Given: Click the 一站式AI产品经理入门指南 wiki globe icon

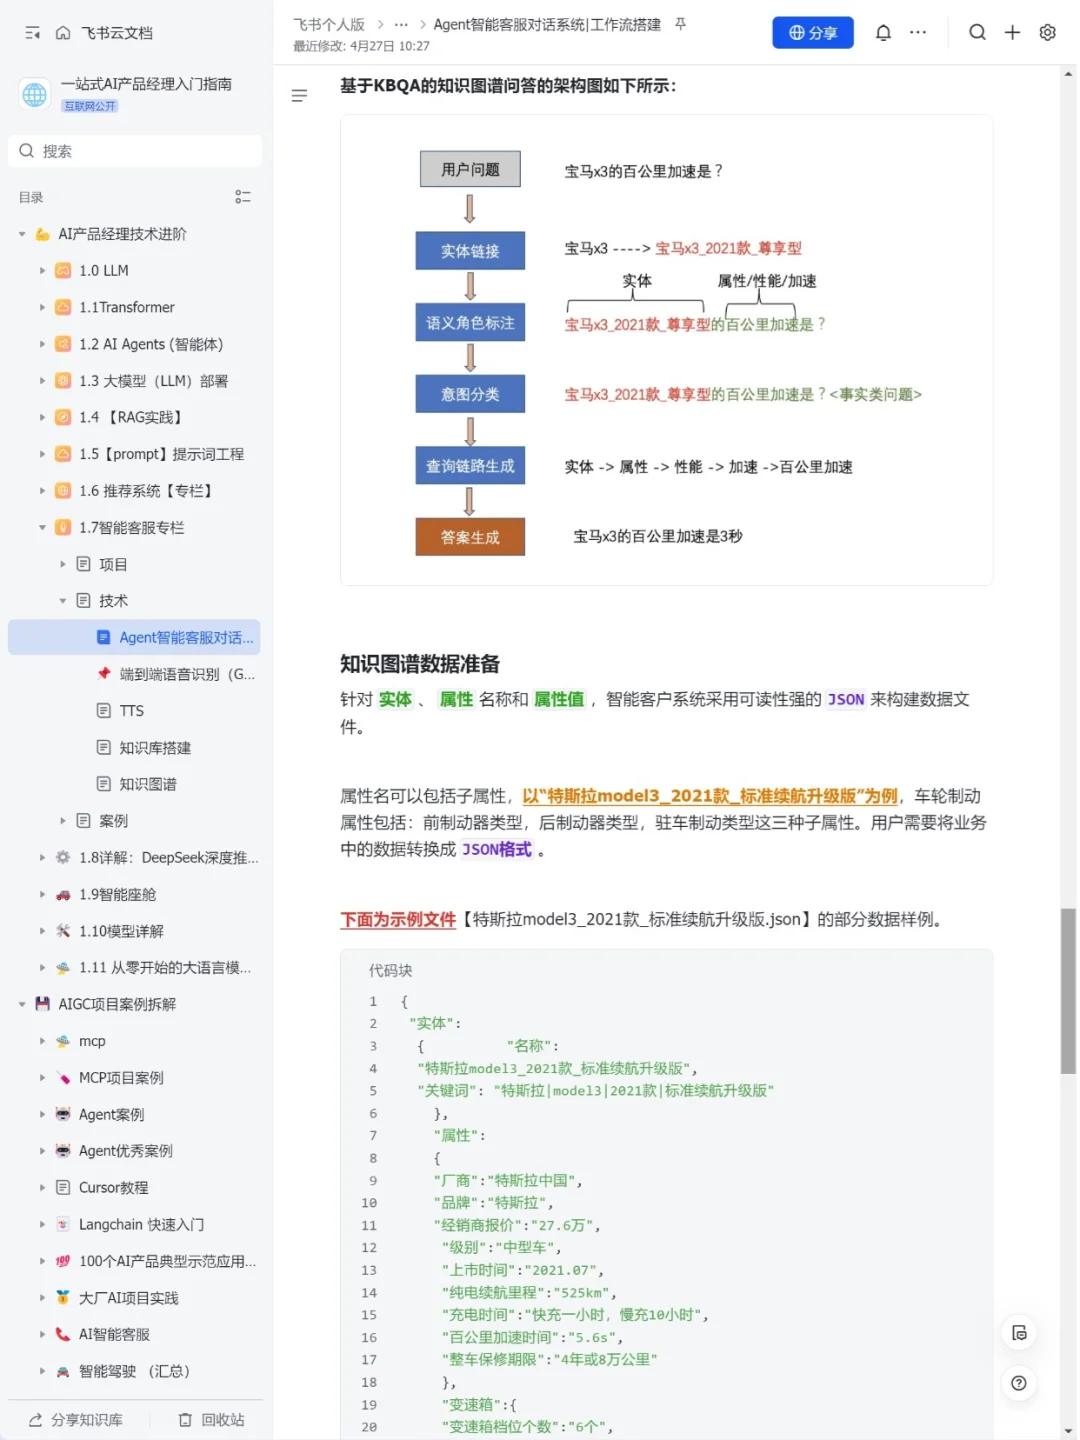Looking at the screenshot, I should (x=35, y=94).
